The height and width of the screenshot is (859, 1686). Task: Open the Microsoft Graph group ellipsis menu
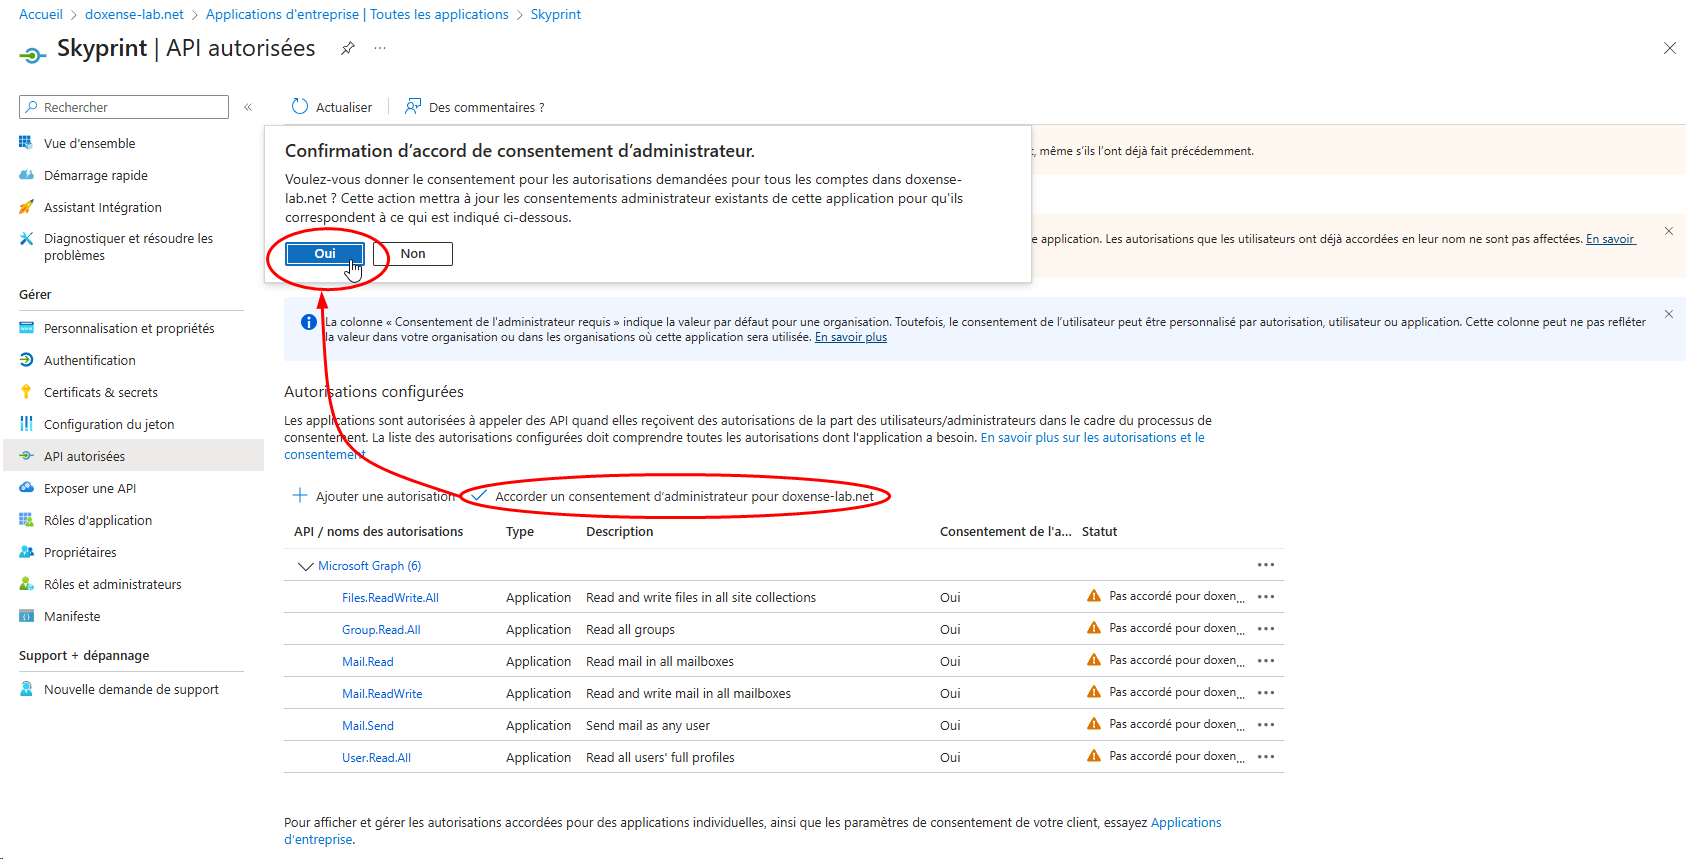pyautogui.click(x=1266, y=565)
